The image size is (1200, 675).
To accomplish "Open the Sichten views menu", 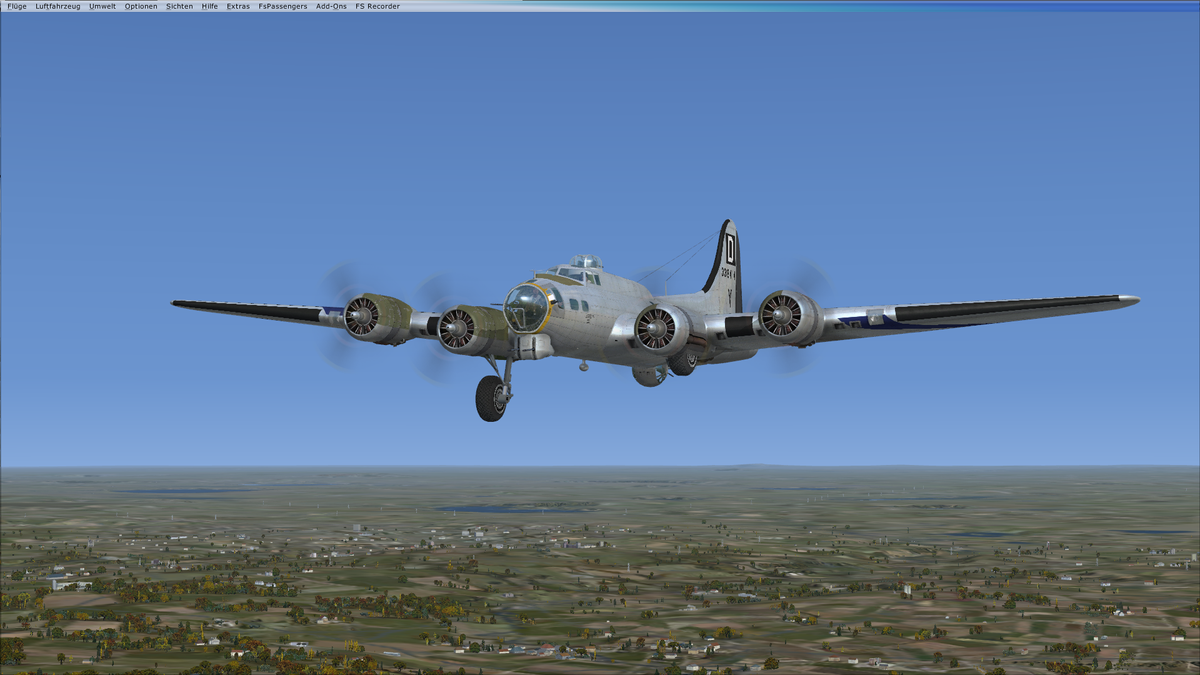I will coord(180,6).
